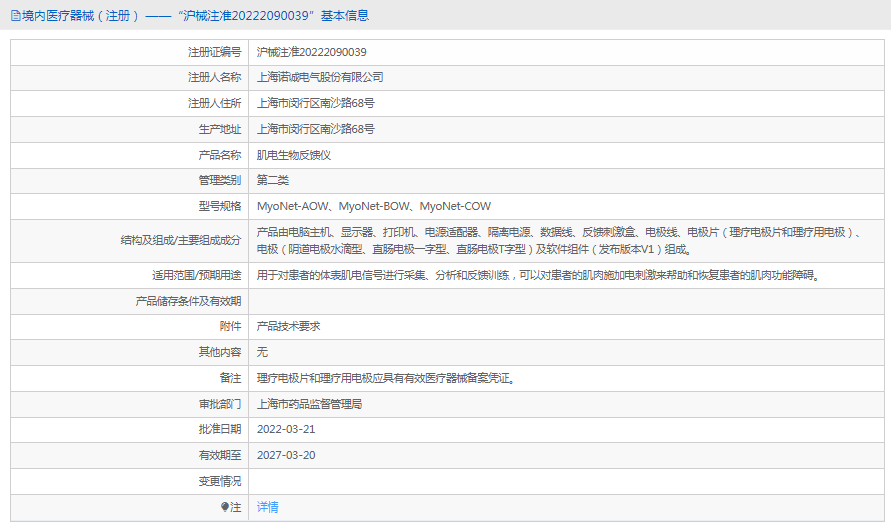Click approval date 2022-03-21

click(286, 429)
